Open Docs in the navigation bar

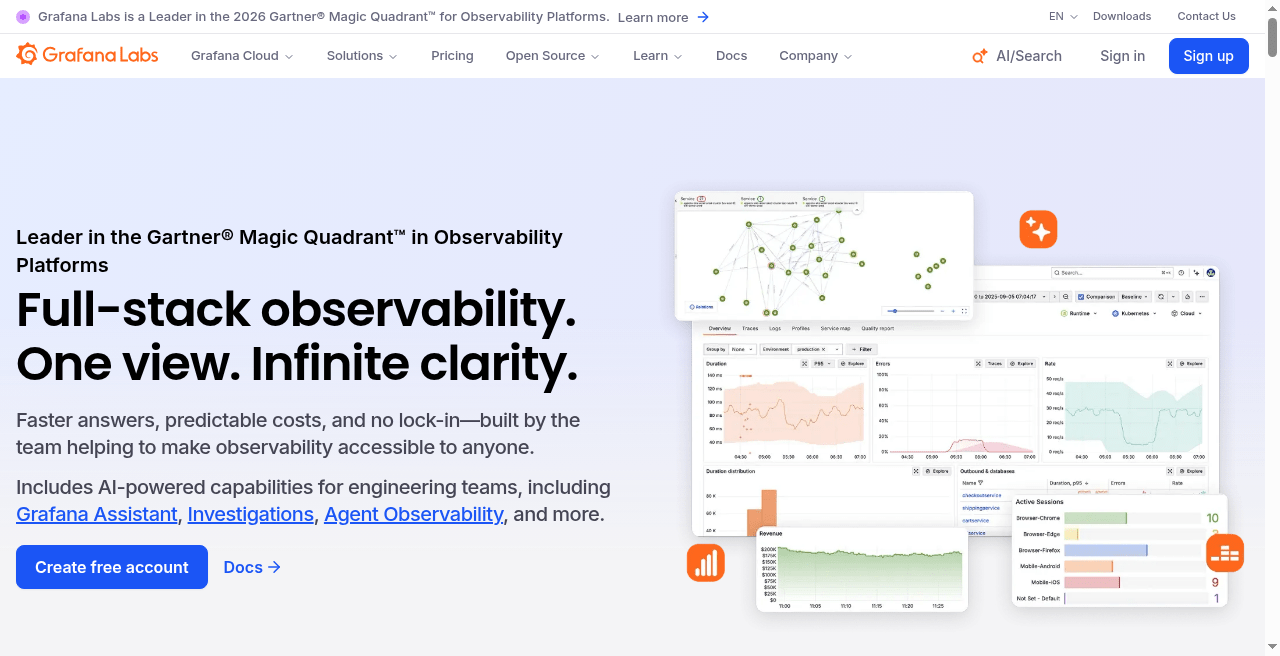click(731, 56)
